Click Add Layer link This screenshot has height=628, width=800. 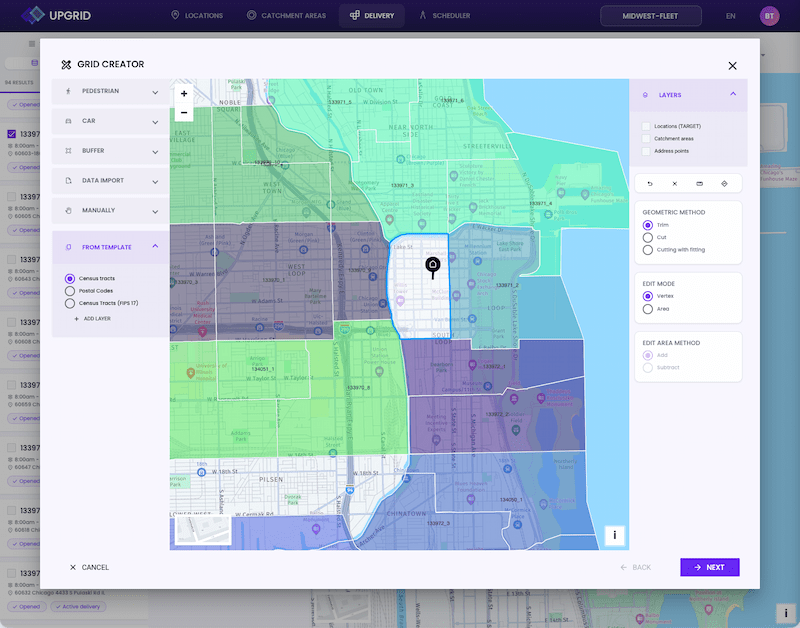tap(93, 319)
